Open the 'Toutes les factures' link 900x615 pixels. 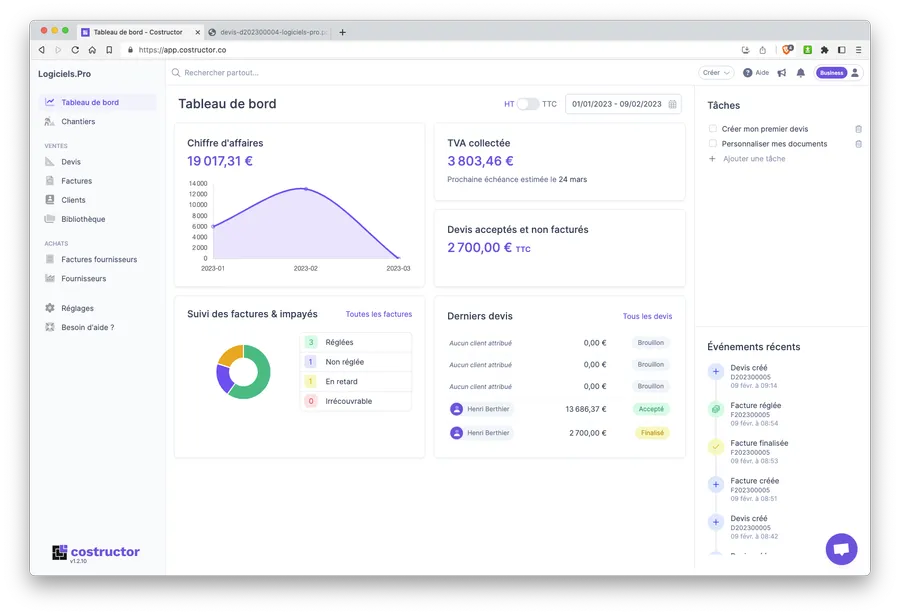point(378,314)
